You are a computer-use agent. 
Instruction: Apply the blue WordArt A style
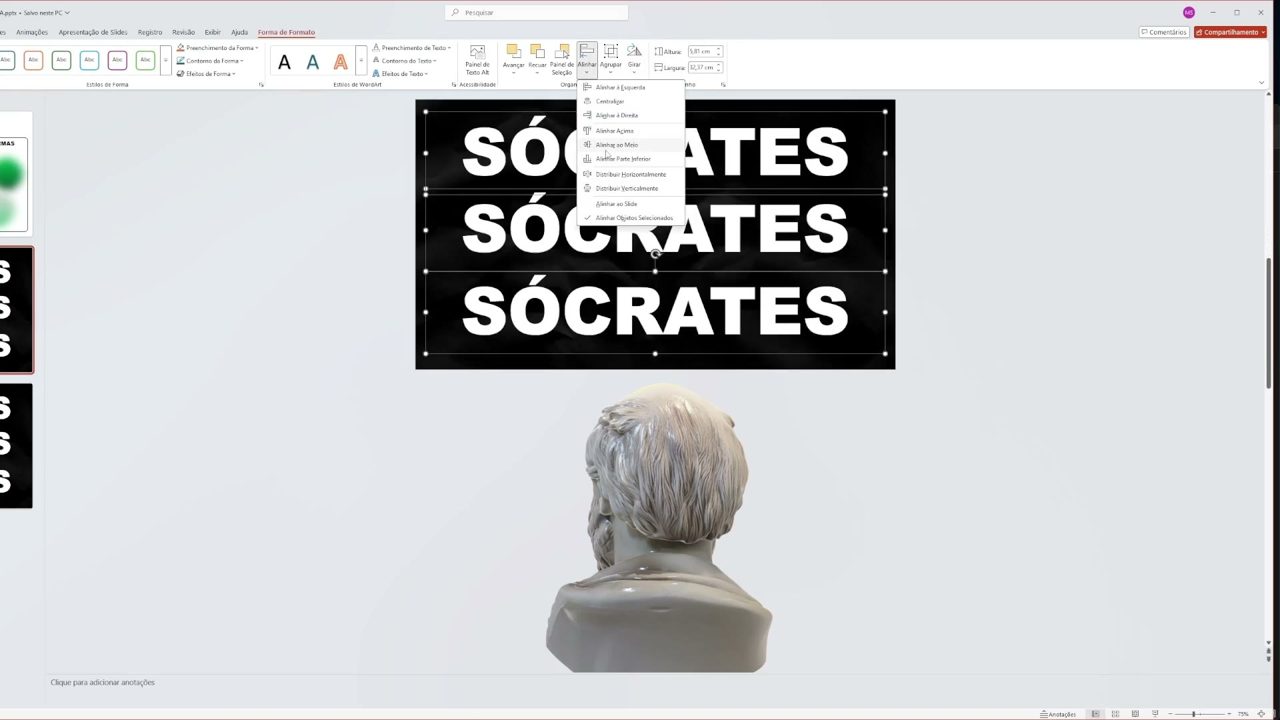pyautogui.click(x=312, y=62)
